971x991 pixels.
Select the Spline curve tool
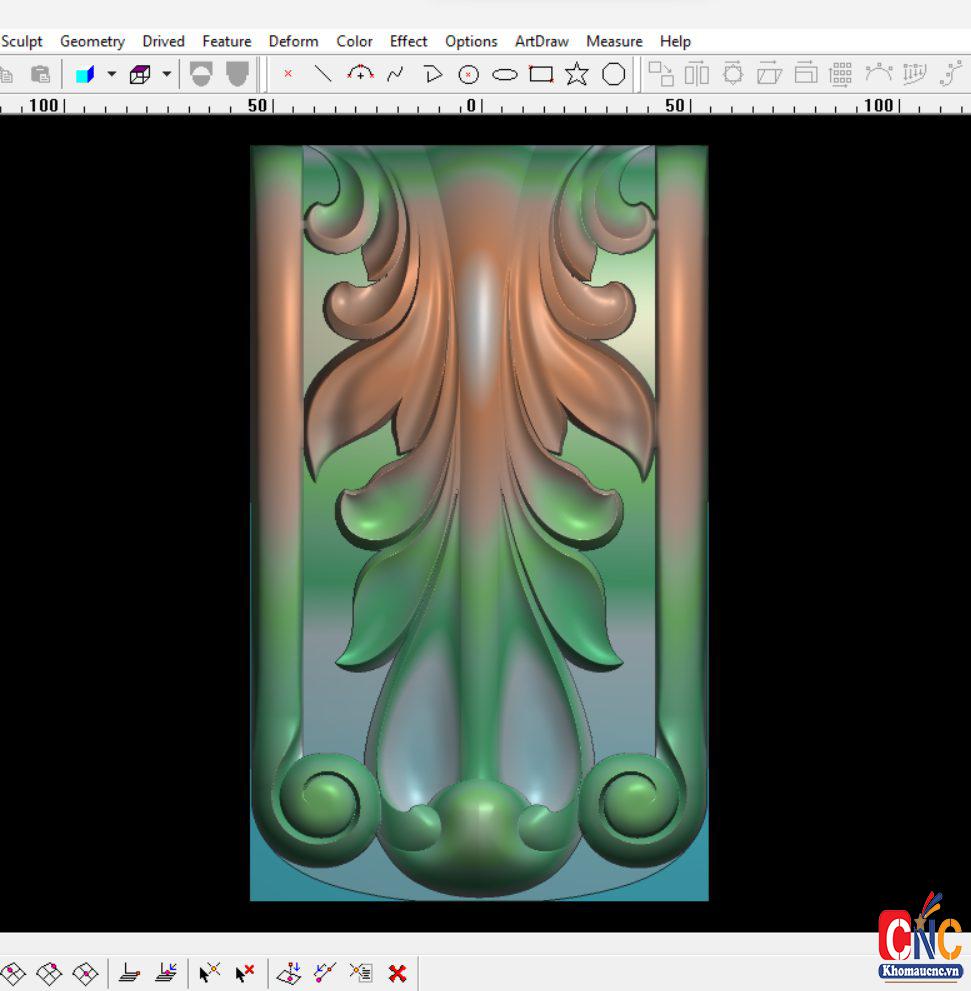pyautogui.click(x=396, y=74)
